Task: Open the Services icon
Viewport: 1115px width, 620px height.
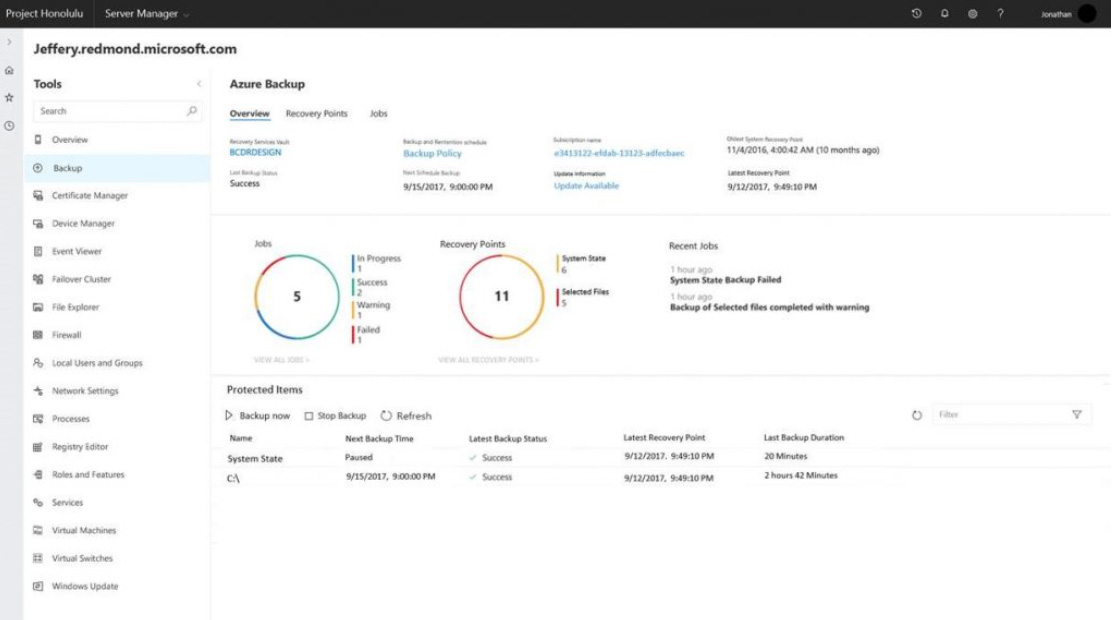Action: [38, 502]
